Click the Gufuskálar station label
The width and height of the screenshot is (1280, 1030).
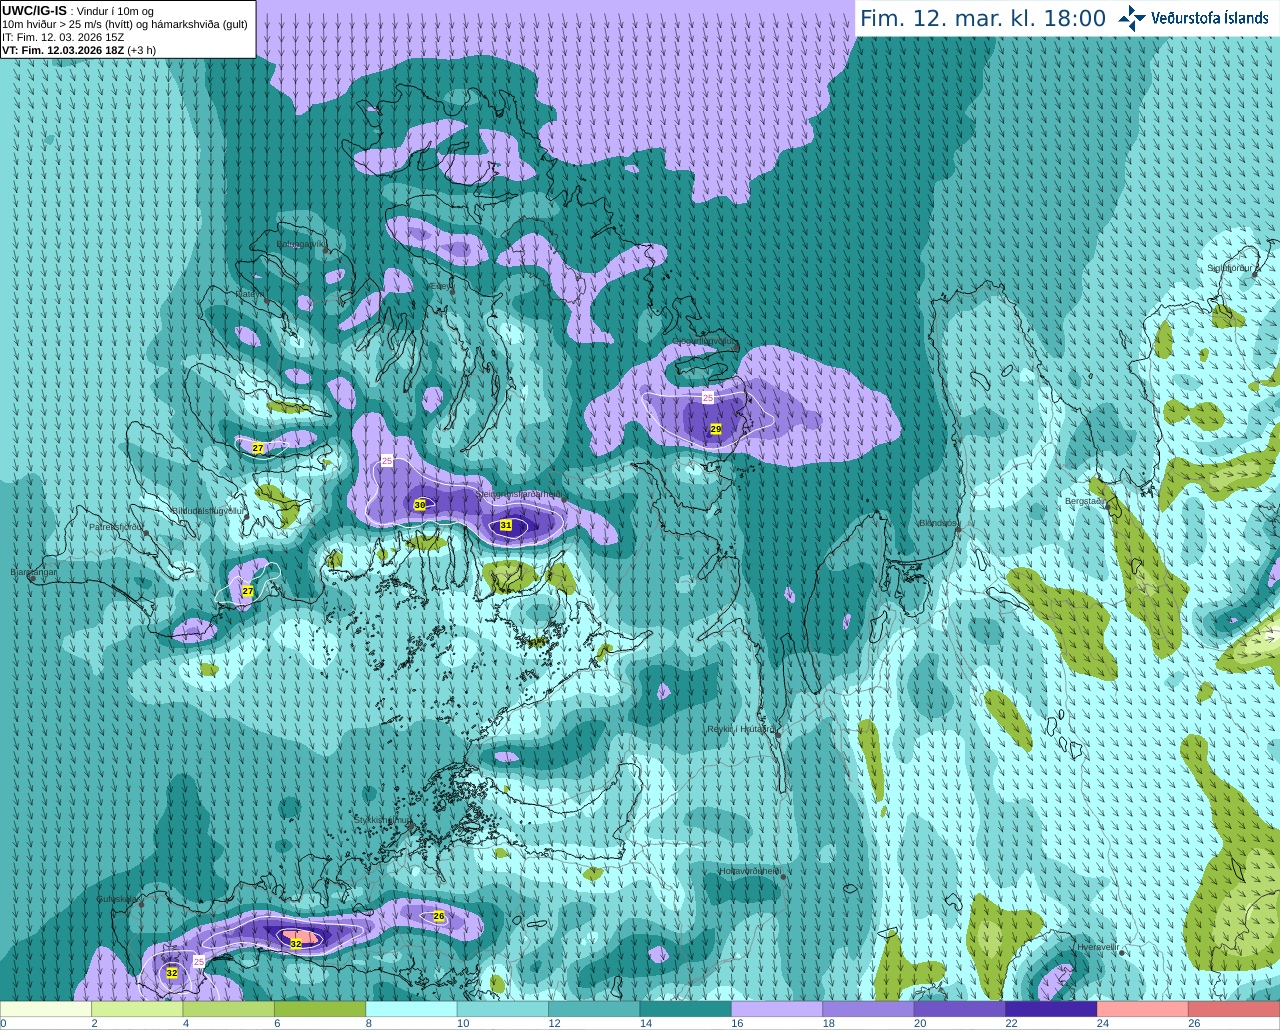coord(118,899)
